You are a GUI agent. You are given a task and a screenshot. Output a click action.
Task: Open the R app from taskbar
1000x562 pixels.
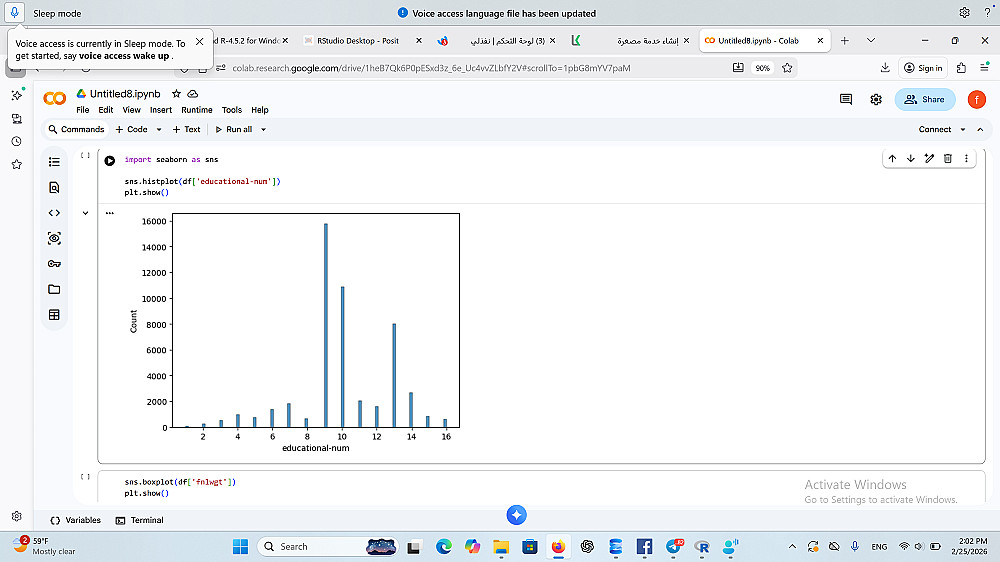point(702,547)
